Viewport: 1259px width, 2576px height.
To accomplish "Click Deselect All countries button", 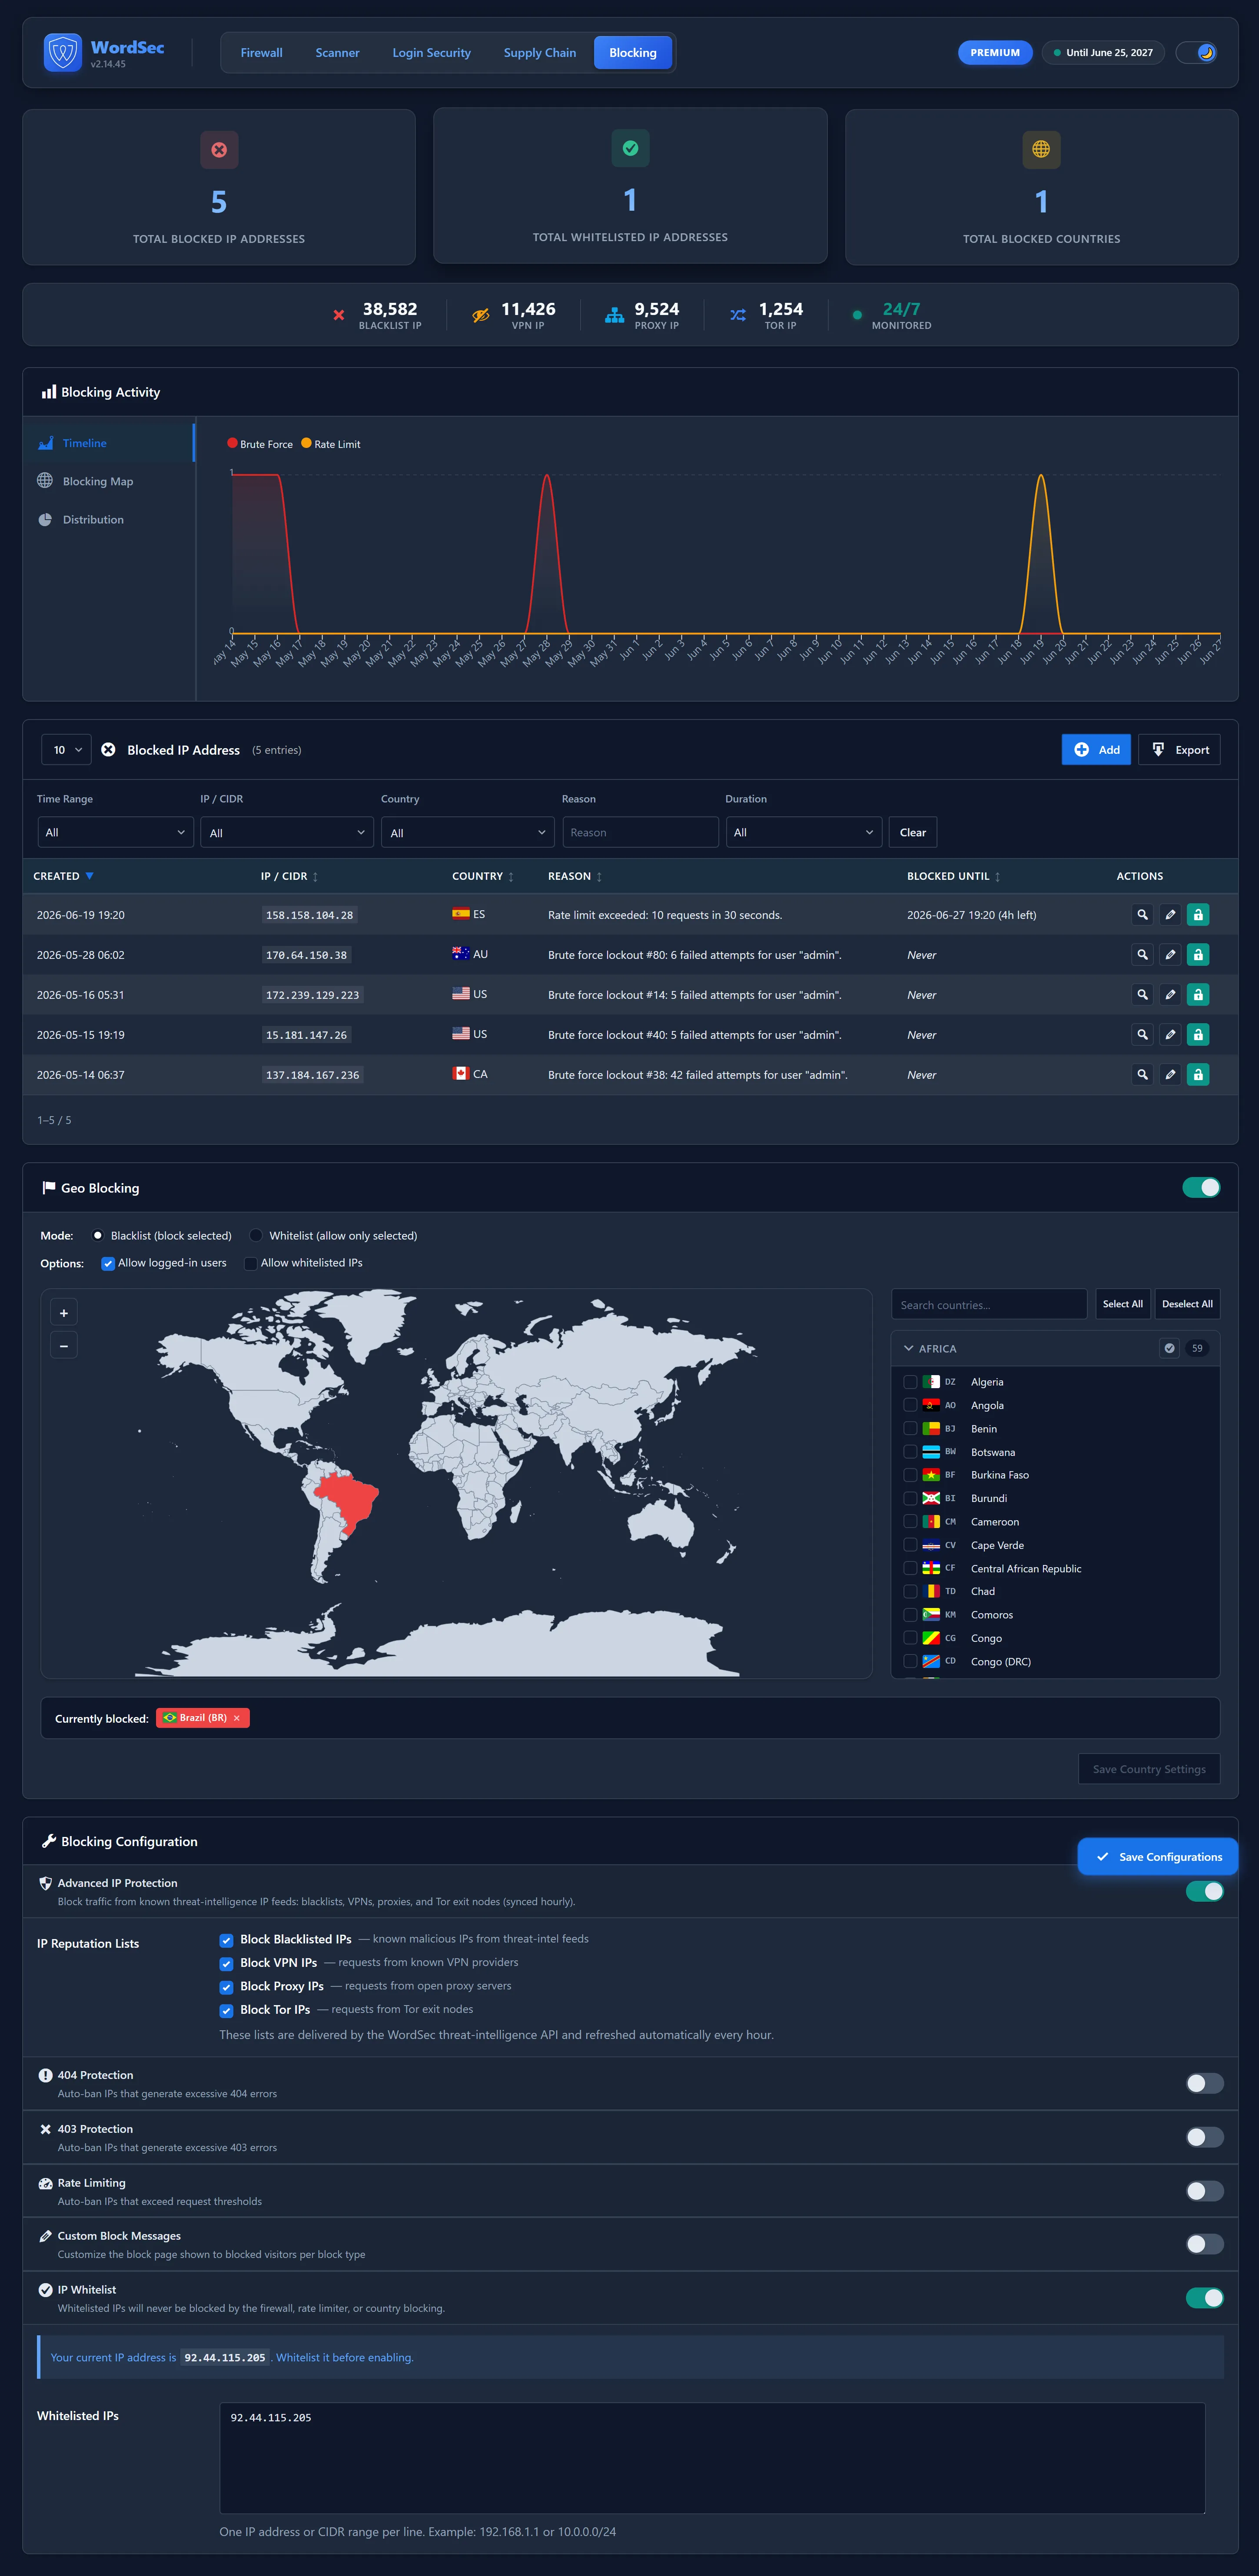I will point(1187,1304).
